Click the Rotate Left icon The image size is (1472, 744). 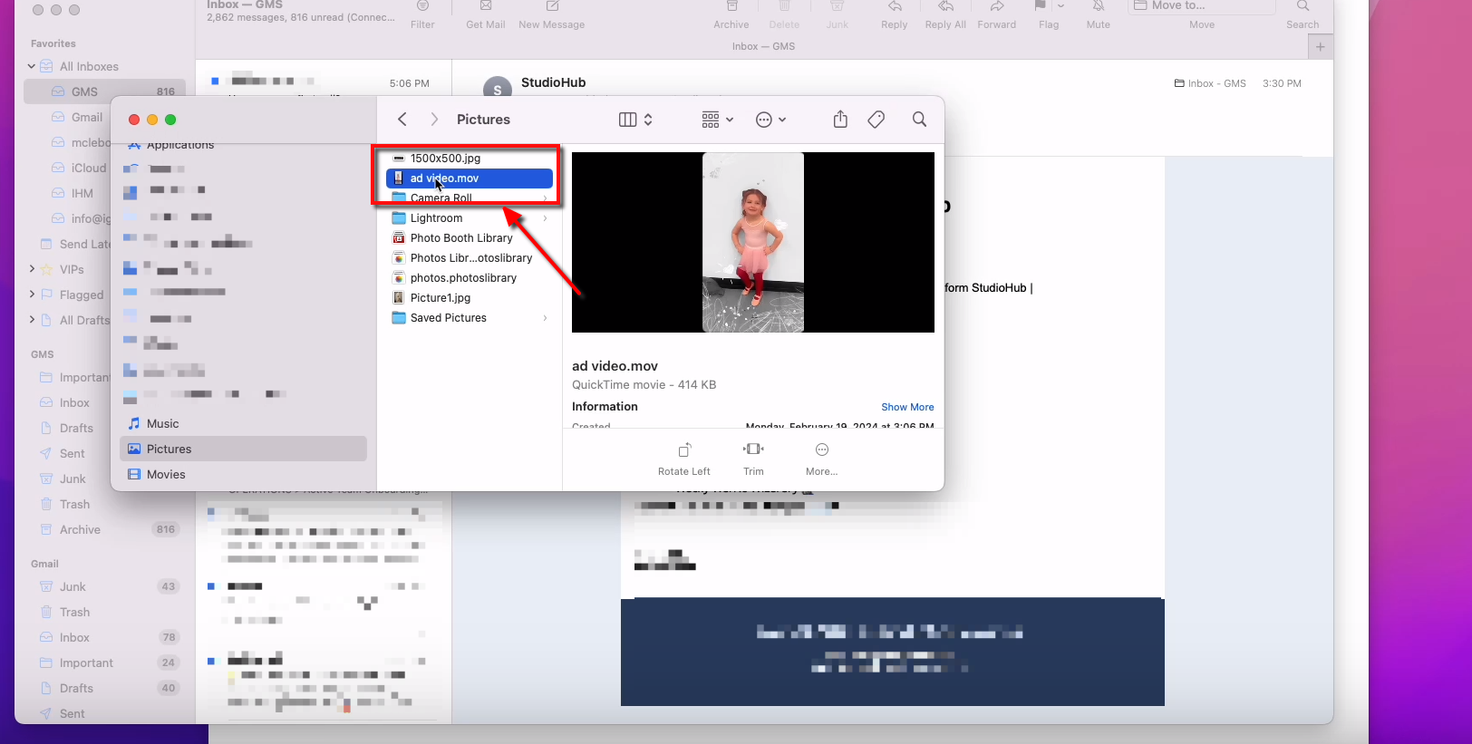(x=684, y=450)
